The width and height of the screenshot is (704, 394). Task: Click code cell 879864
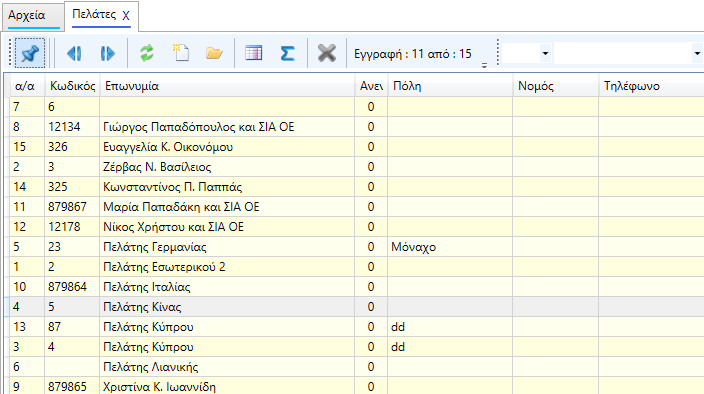point(72,287)
